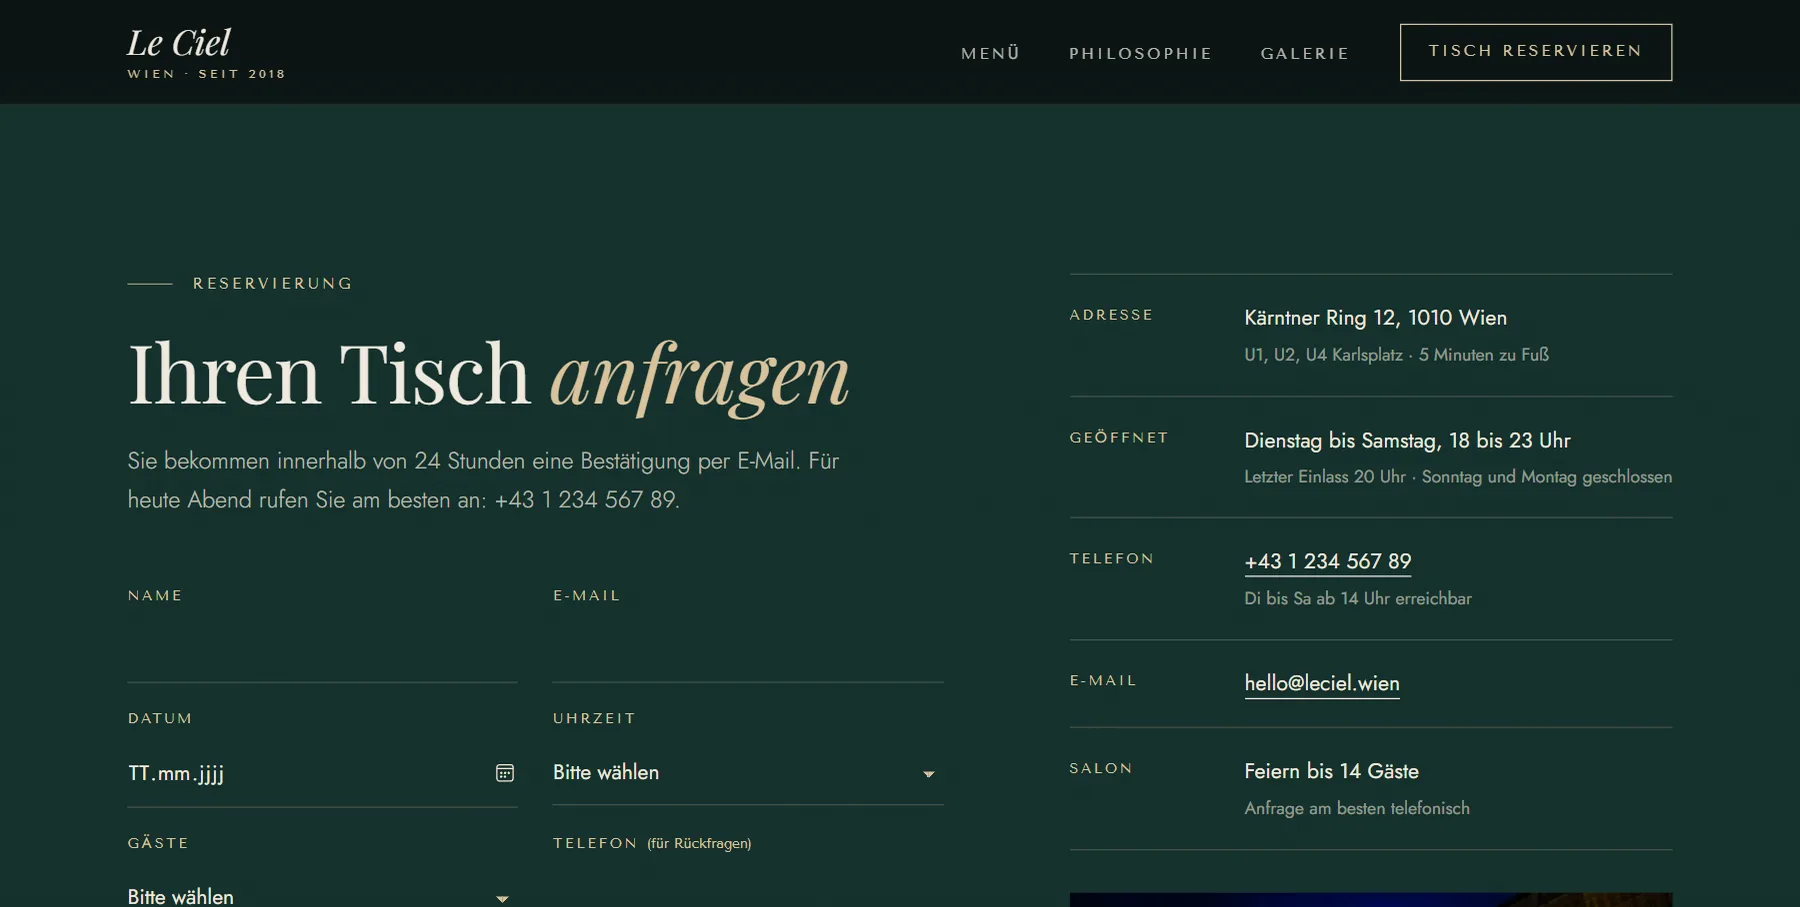
Task: Select the Uhrzeit 'Bitte wählen' combo box
Action: (748, 773)
